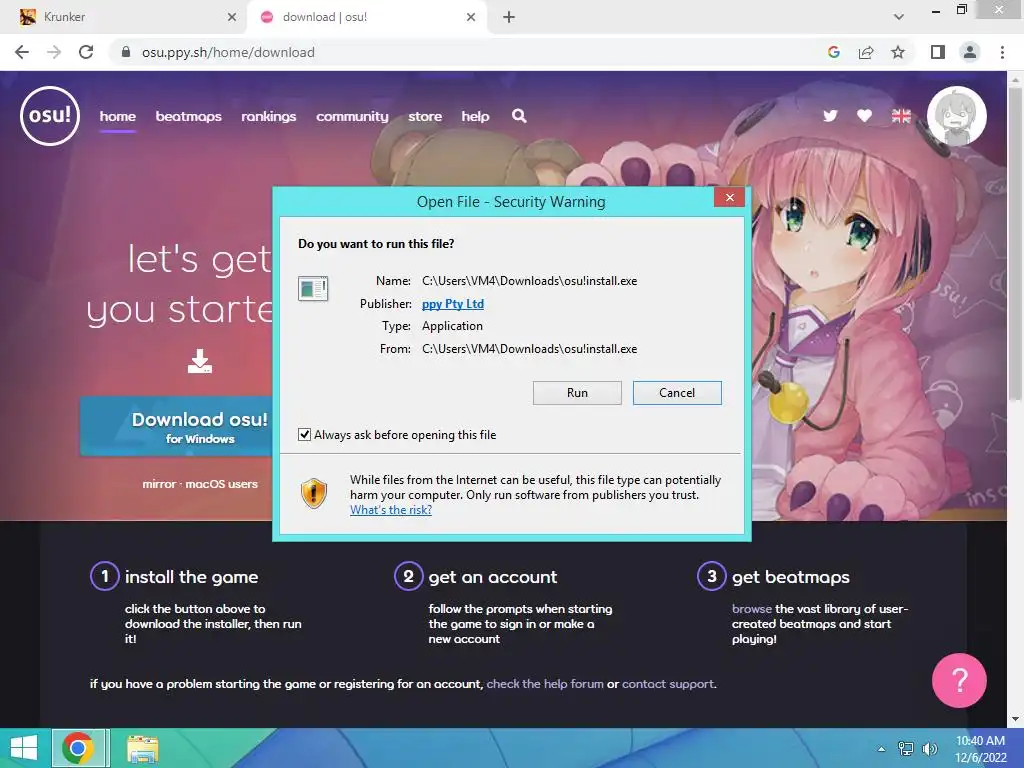Close the download | osu! tab
1024x768 pixels.
coord(471,17)
